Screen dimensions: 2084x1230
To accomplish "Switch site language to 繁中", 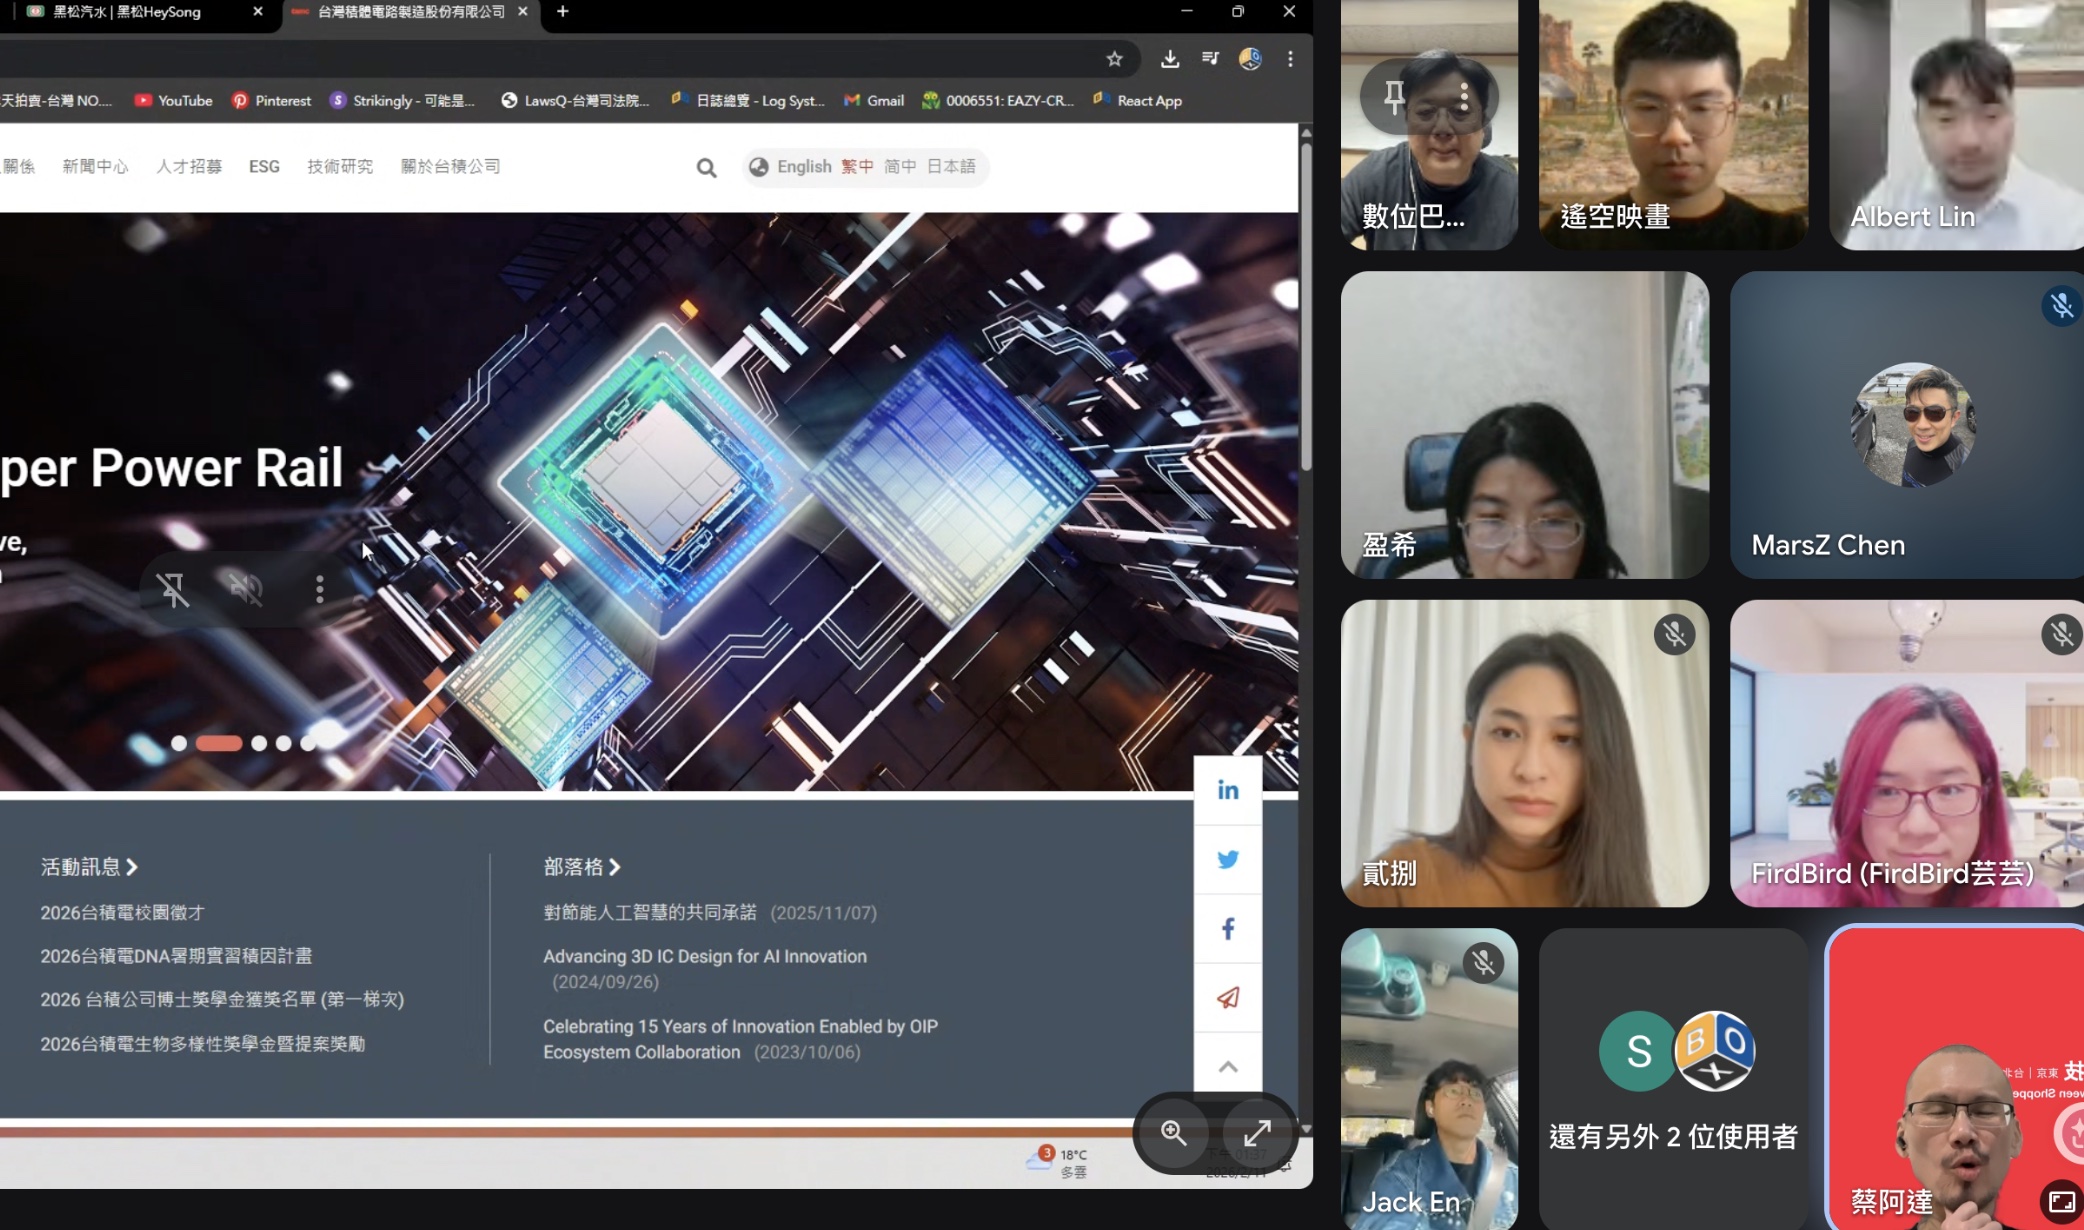I will pyautogui.click(x=857, y=166).
